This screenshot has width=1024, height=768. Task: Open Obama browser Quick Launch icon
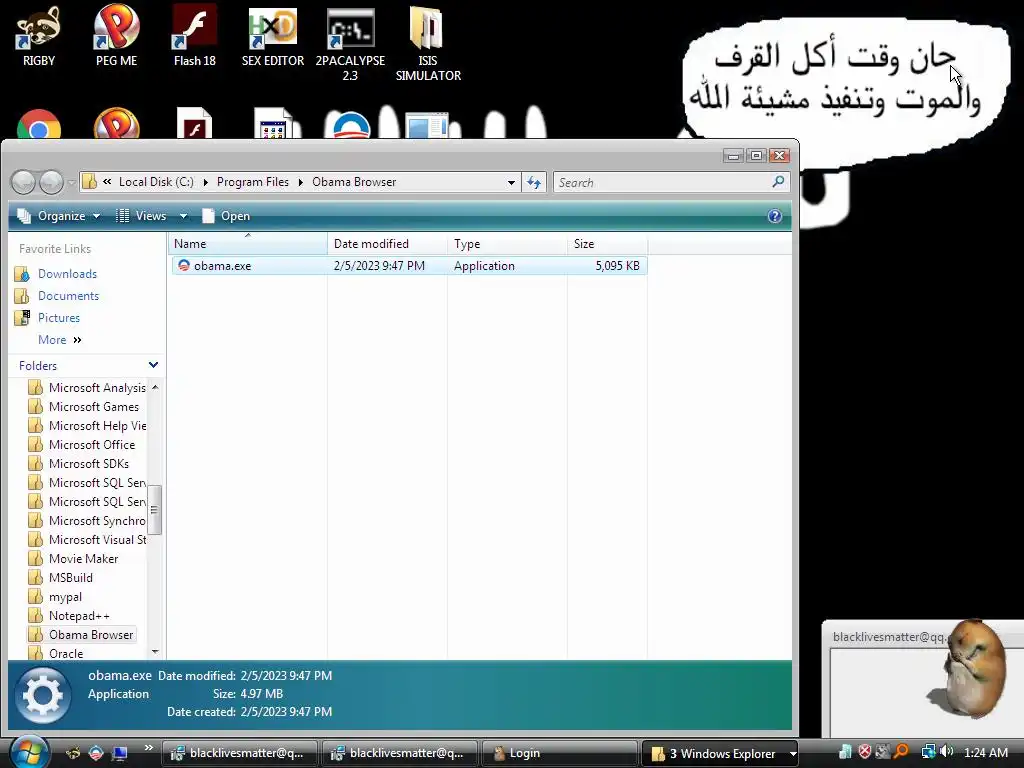[96, 753]
